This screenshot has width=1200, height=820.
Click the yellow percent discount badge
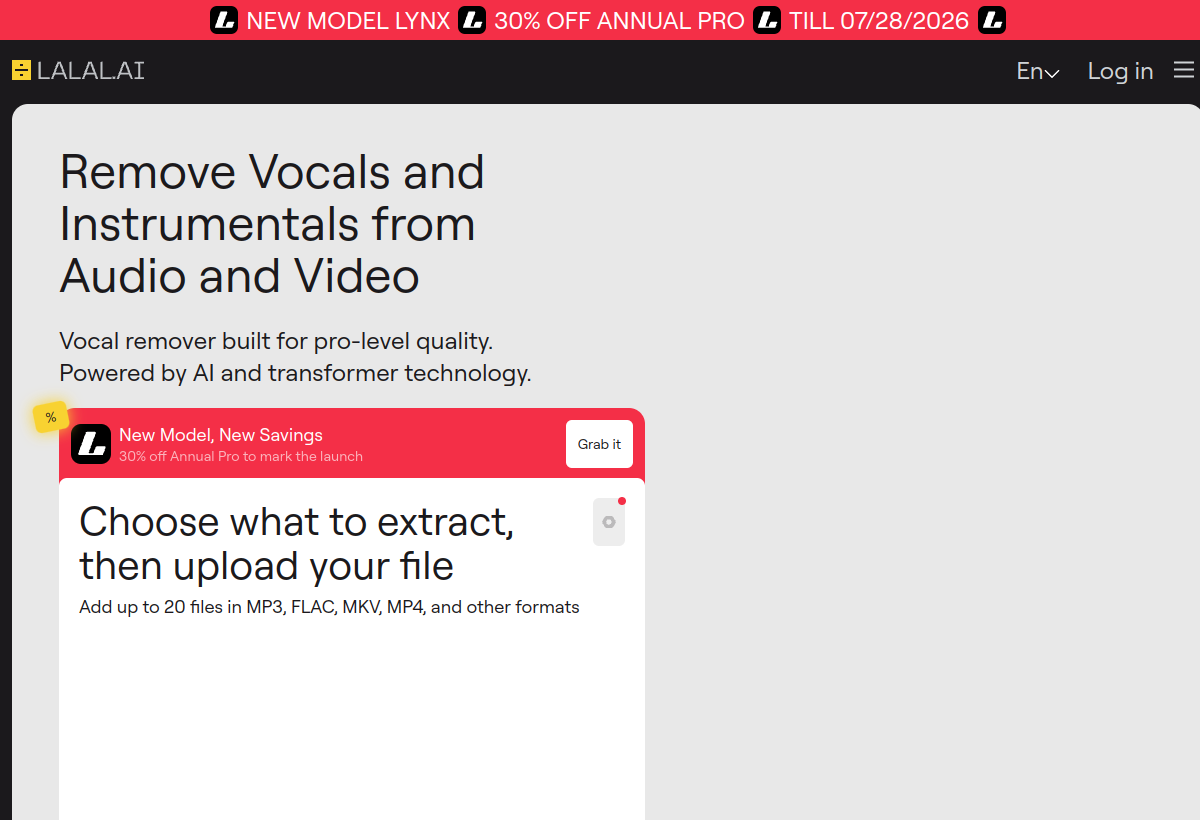51,417
